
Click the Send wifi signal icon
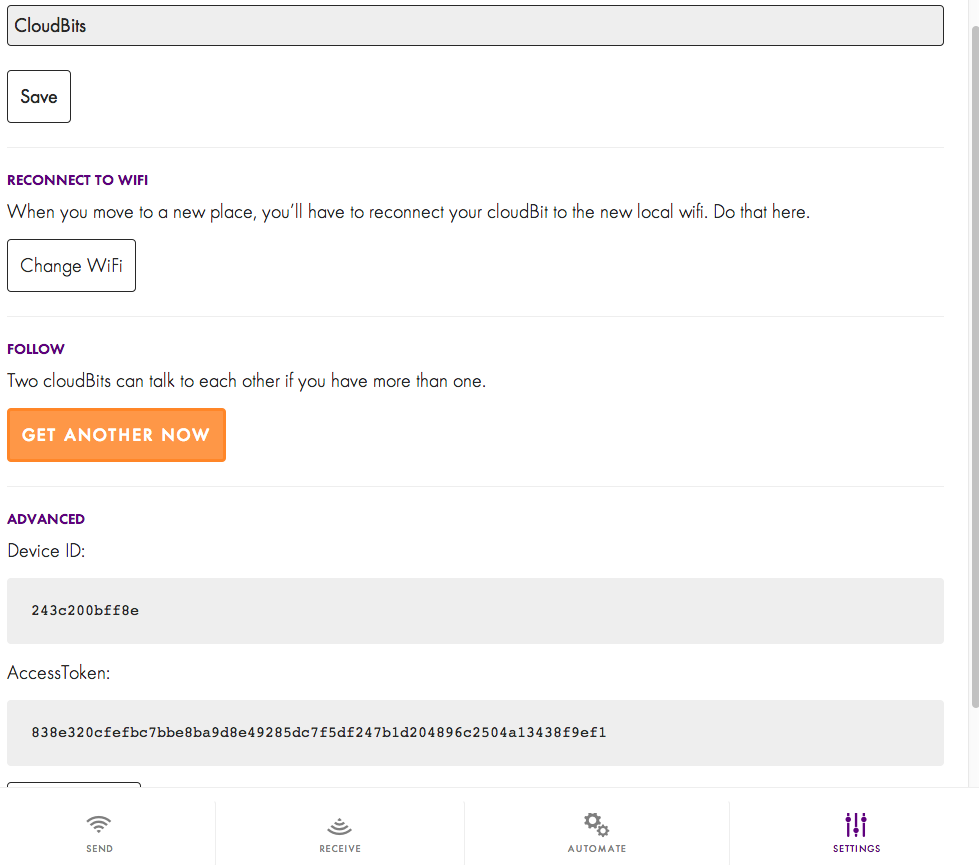[99, 825]
